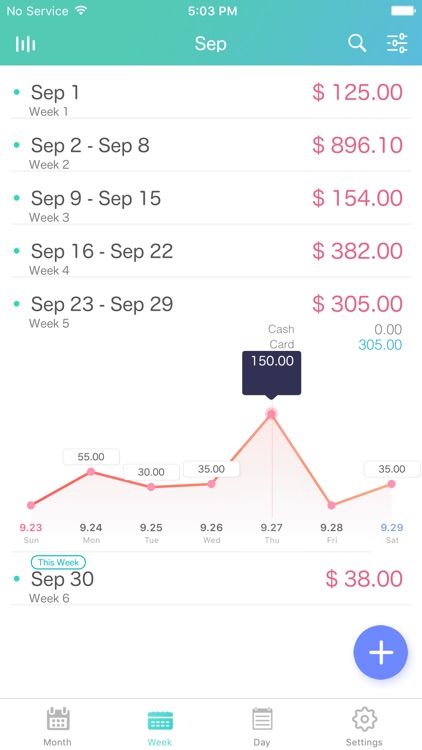Viewport: 422px width, 750px height.
Task: Tap the blue plus add button
Action: pos(380,652)
